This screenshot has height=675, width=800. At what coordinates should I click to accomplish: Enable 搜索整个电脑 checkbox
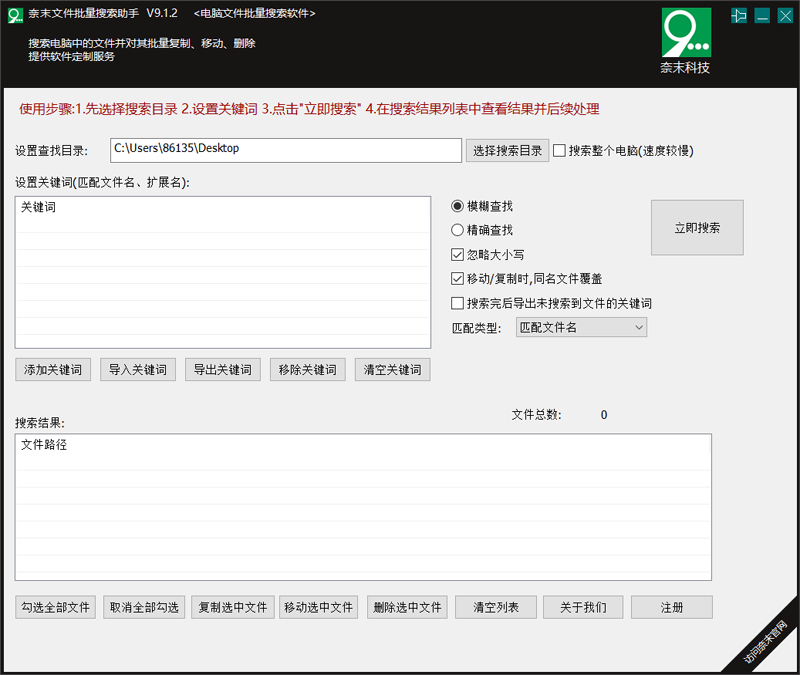pyautogui.click(x=560, y=151)
